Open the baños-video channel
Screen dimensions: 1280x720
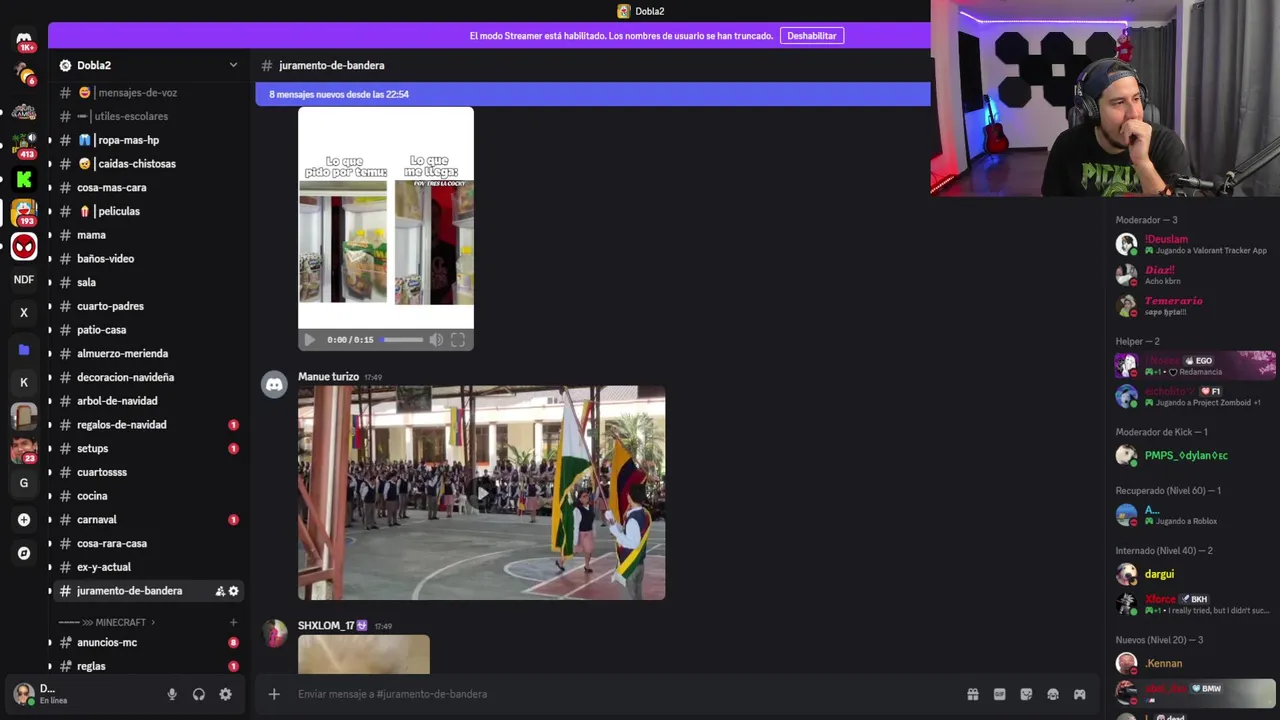click(x=149, y=259)
